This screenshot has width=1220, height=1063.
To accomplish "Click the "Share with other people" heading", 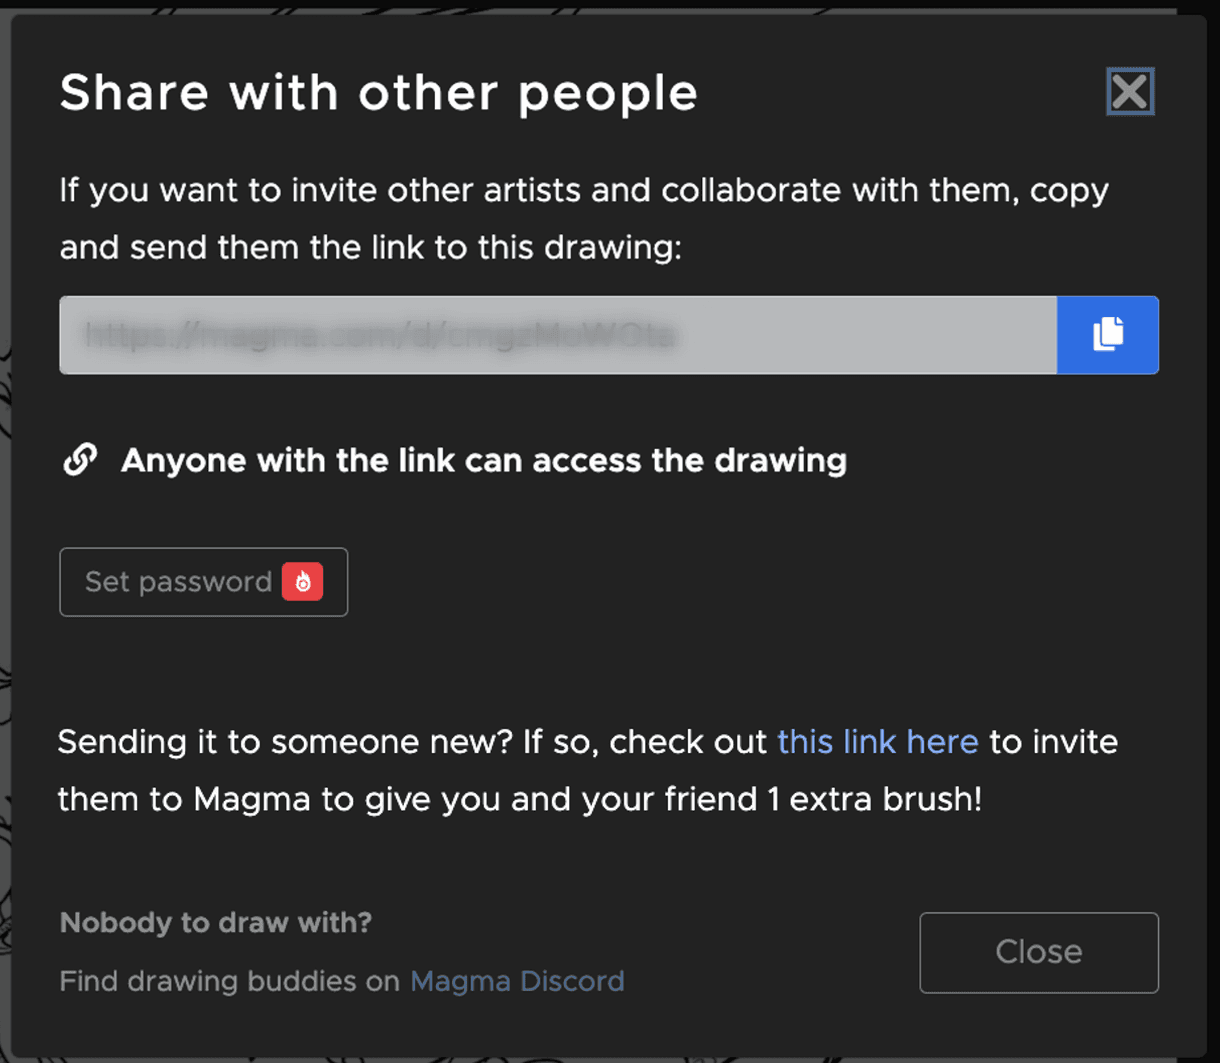I will coord(378,93).
